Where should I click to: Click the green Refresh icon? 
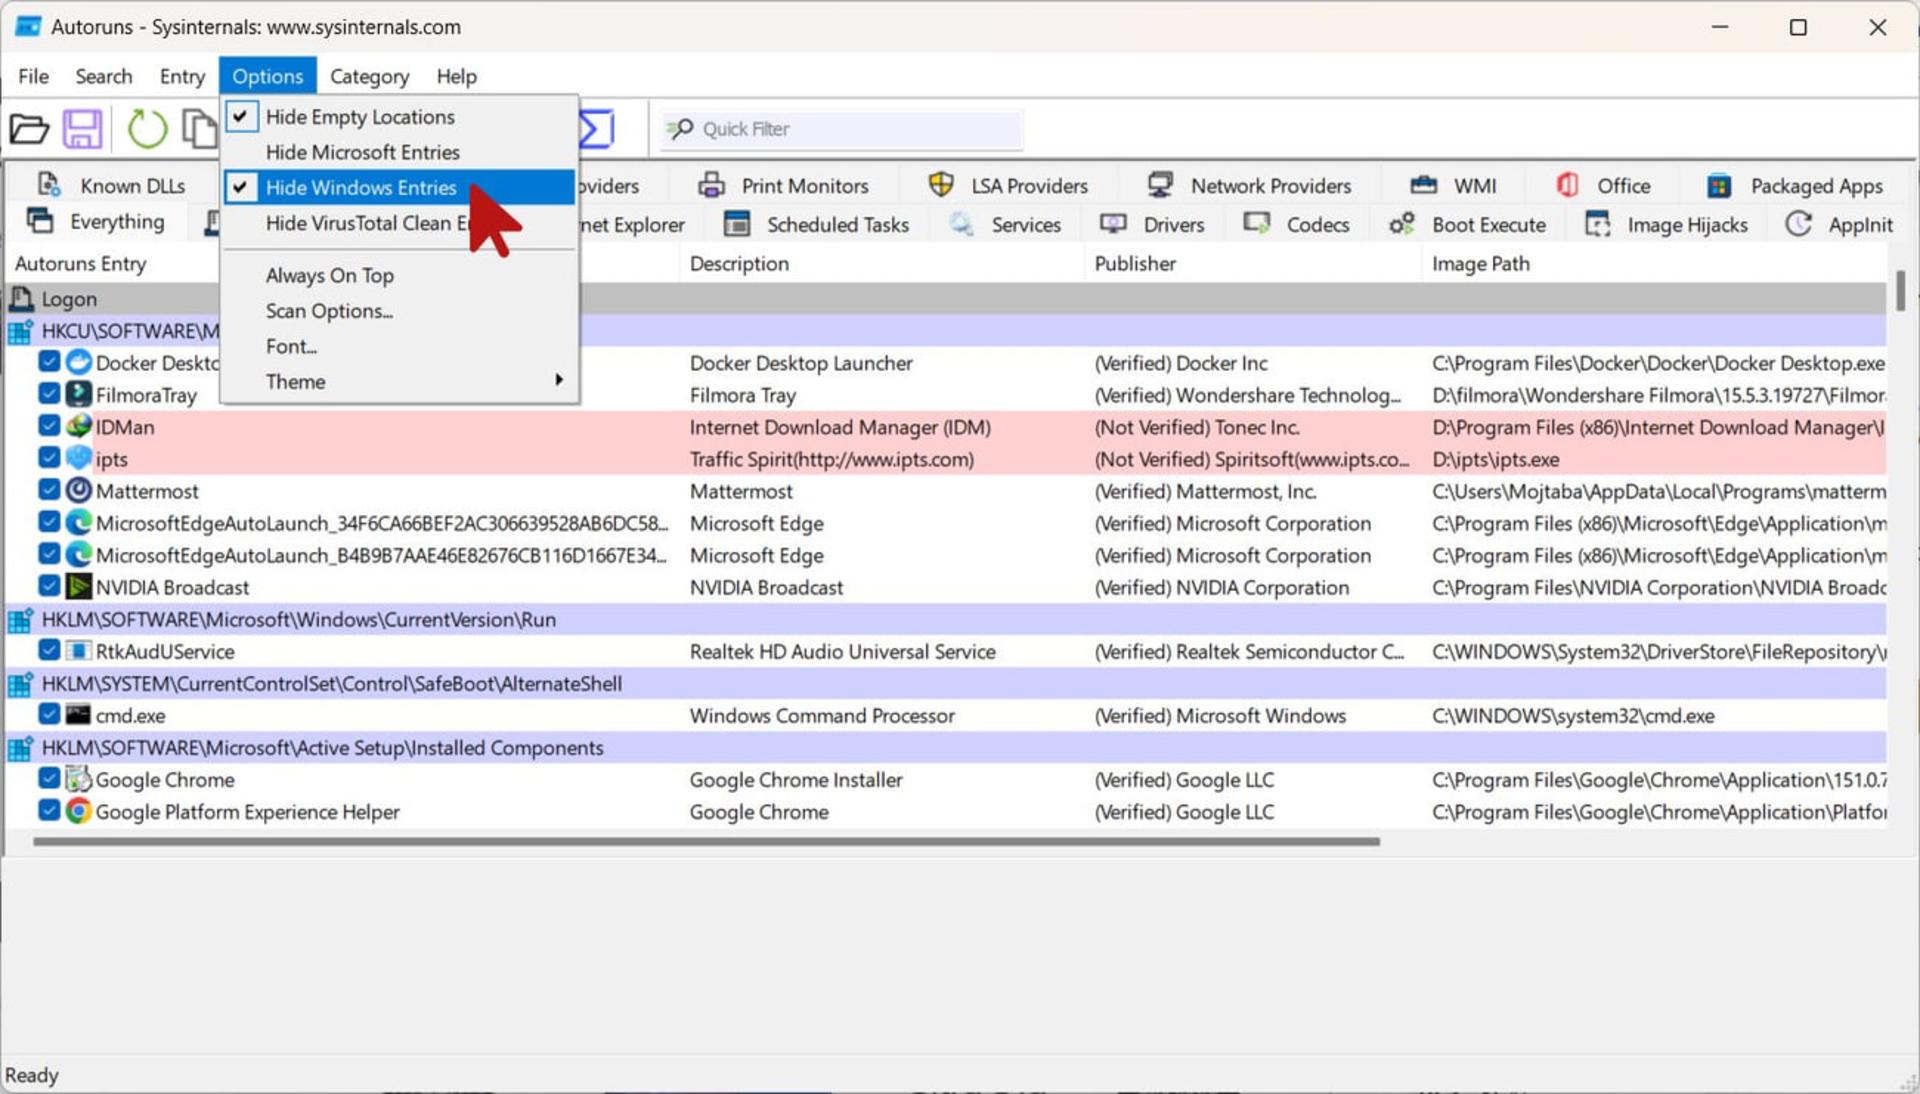click(147, 129)
